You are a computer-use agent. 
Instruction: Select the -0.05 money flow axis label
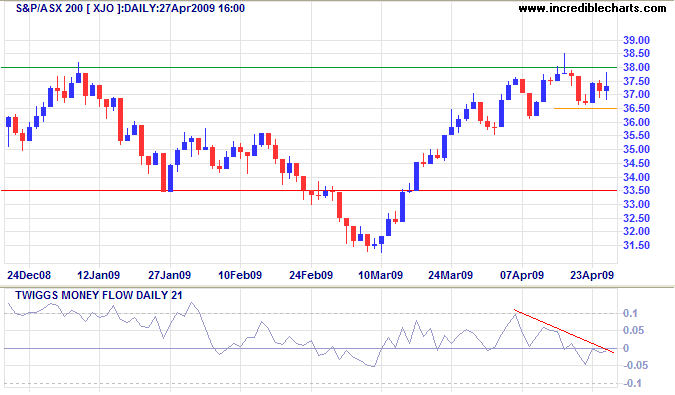click(x=635, y=366)
